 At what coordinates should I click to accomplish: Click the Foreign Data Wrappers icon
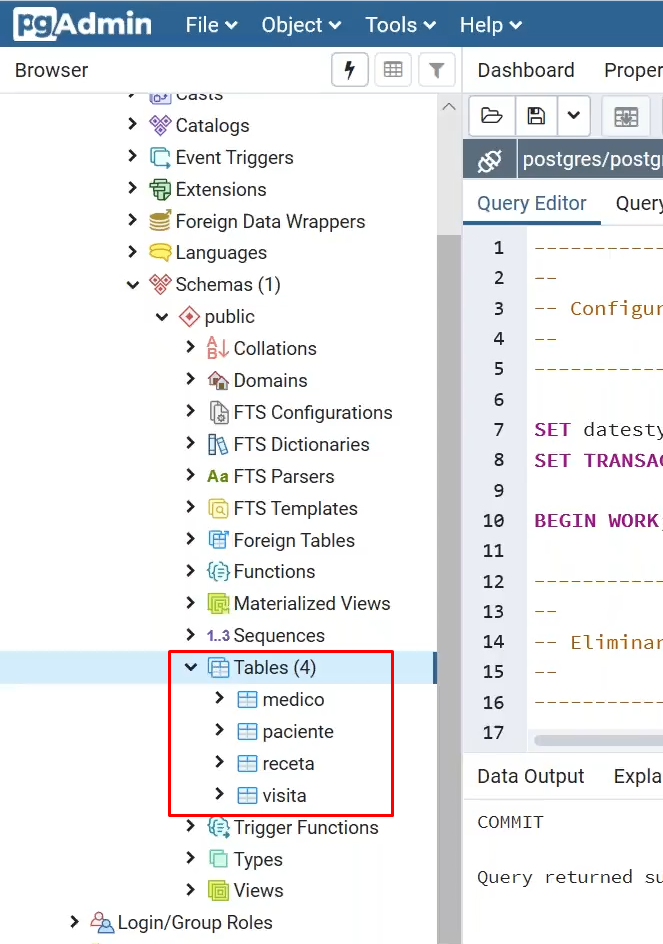click(x=160, y=222)
